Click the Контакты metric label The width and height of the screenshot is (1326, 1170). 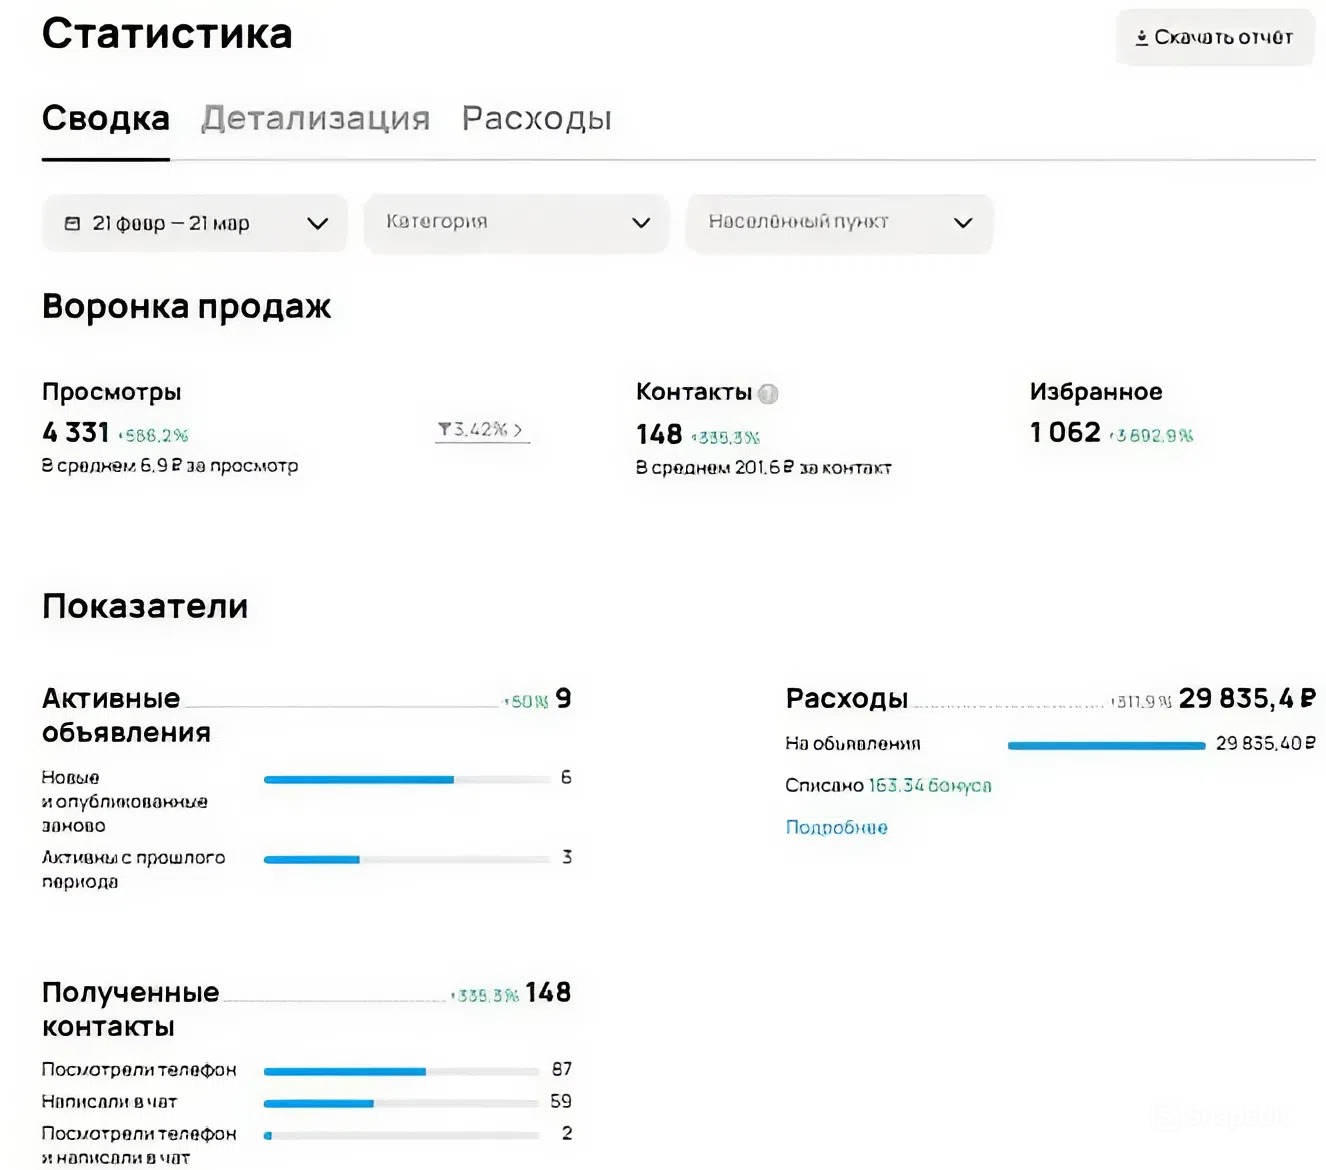694,392
